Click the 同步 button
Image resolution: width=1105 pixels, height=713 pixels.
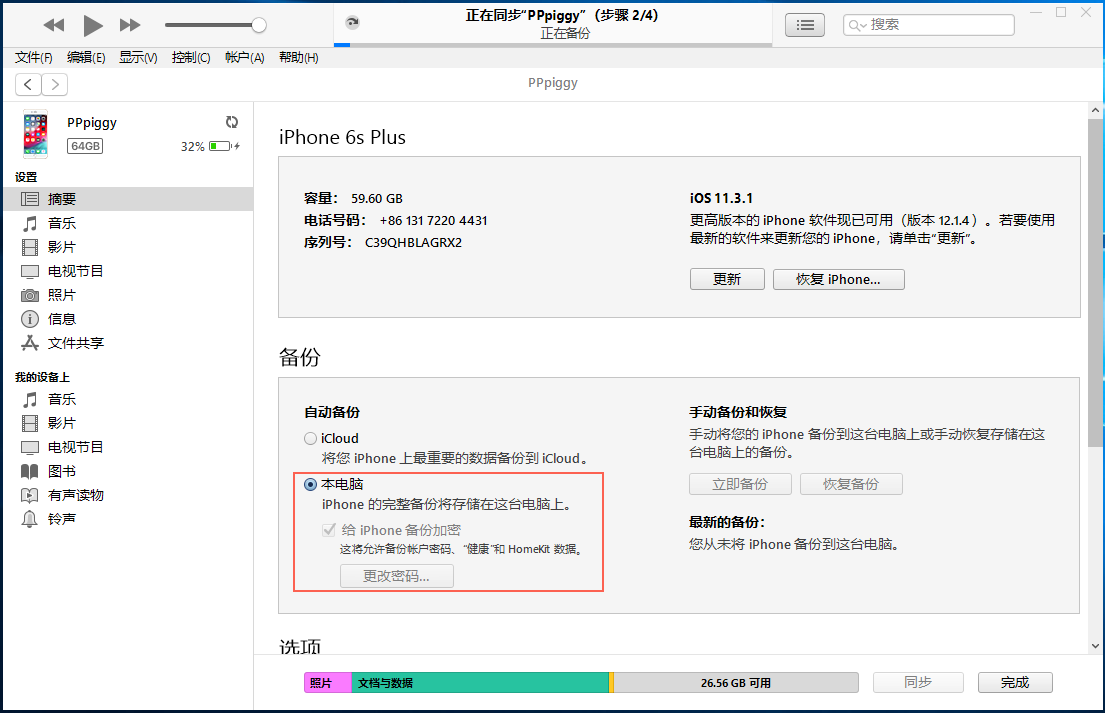click(x=918, y=682)
